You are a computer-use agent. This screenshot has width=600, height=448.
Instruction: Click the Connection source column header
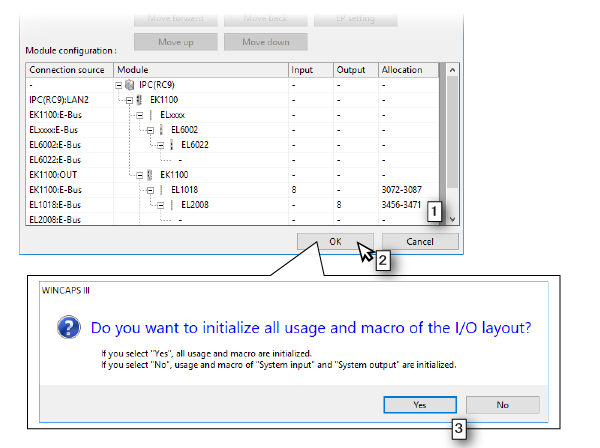click(x=68, y=70)
